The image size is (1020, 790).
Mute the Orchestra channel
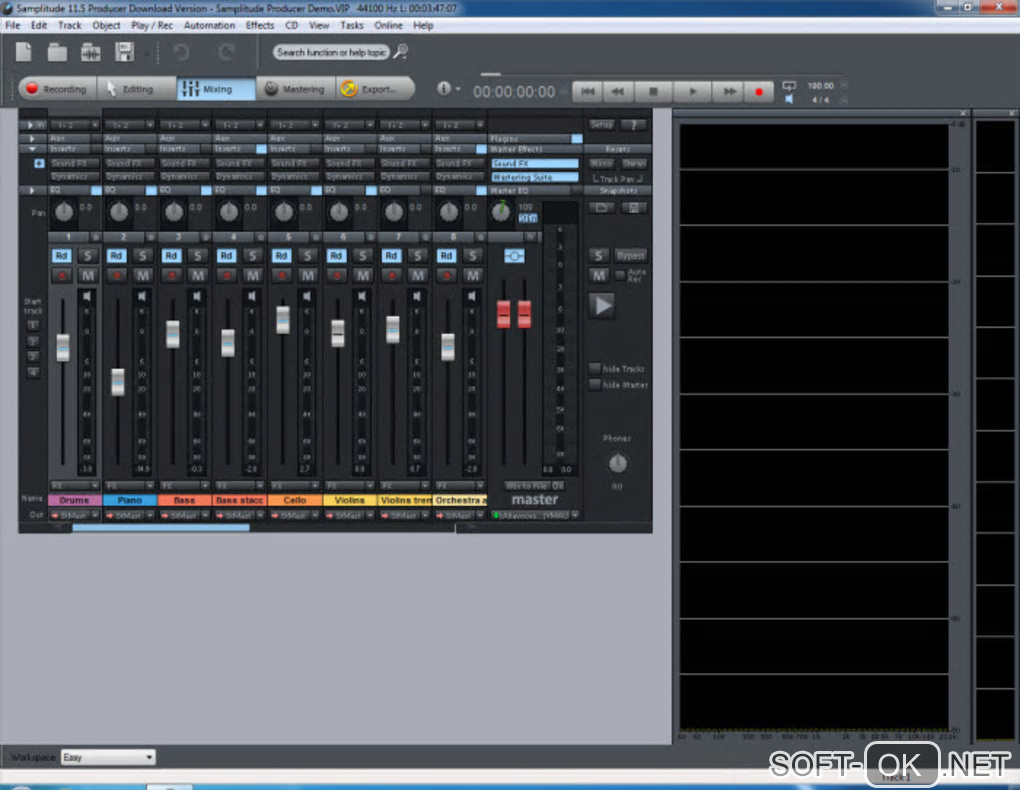point(472,275)
